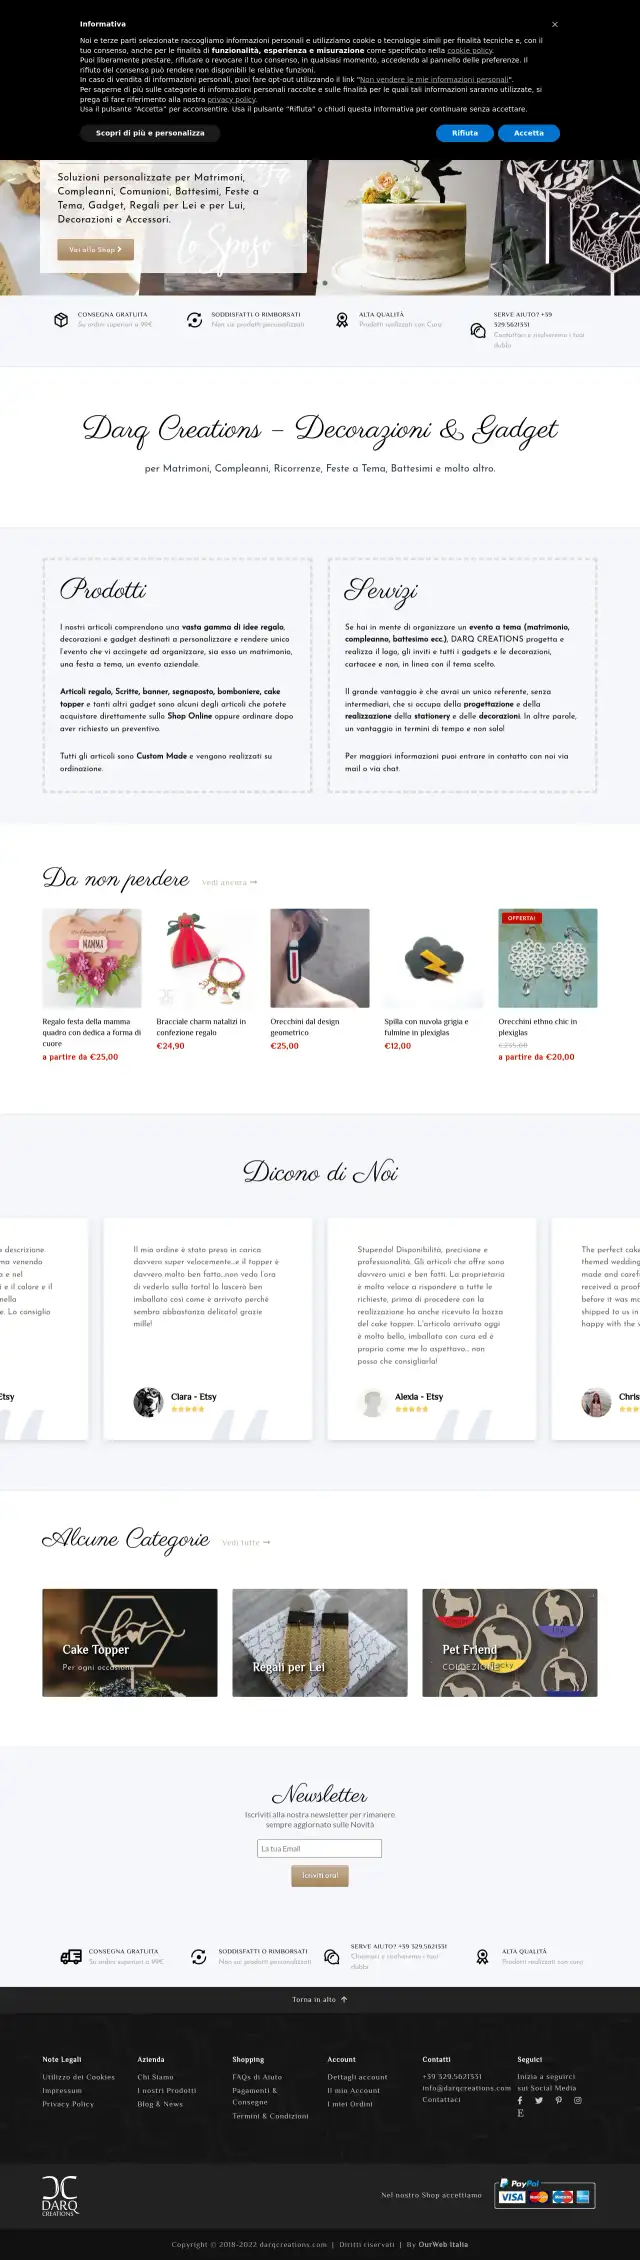Open the Pinterest icon in footer
This screenshot has height=2260, width=640.
pyautogui.click(x=558, y=2101)
